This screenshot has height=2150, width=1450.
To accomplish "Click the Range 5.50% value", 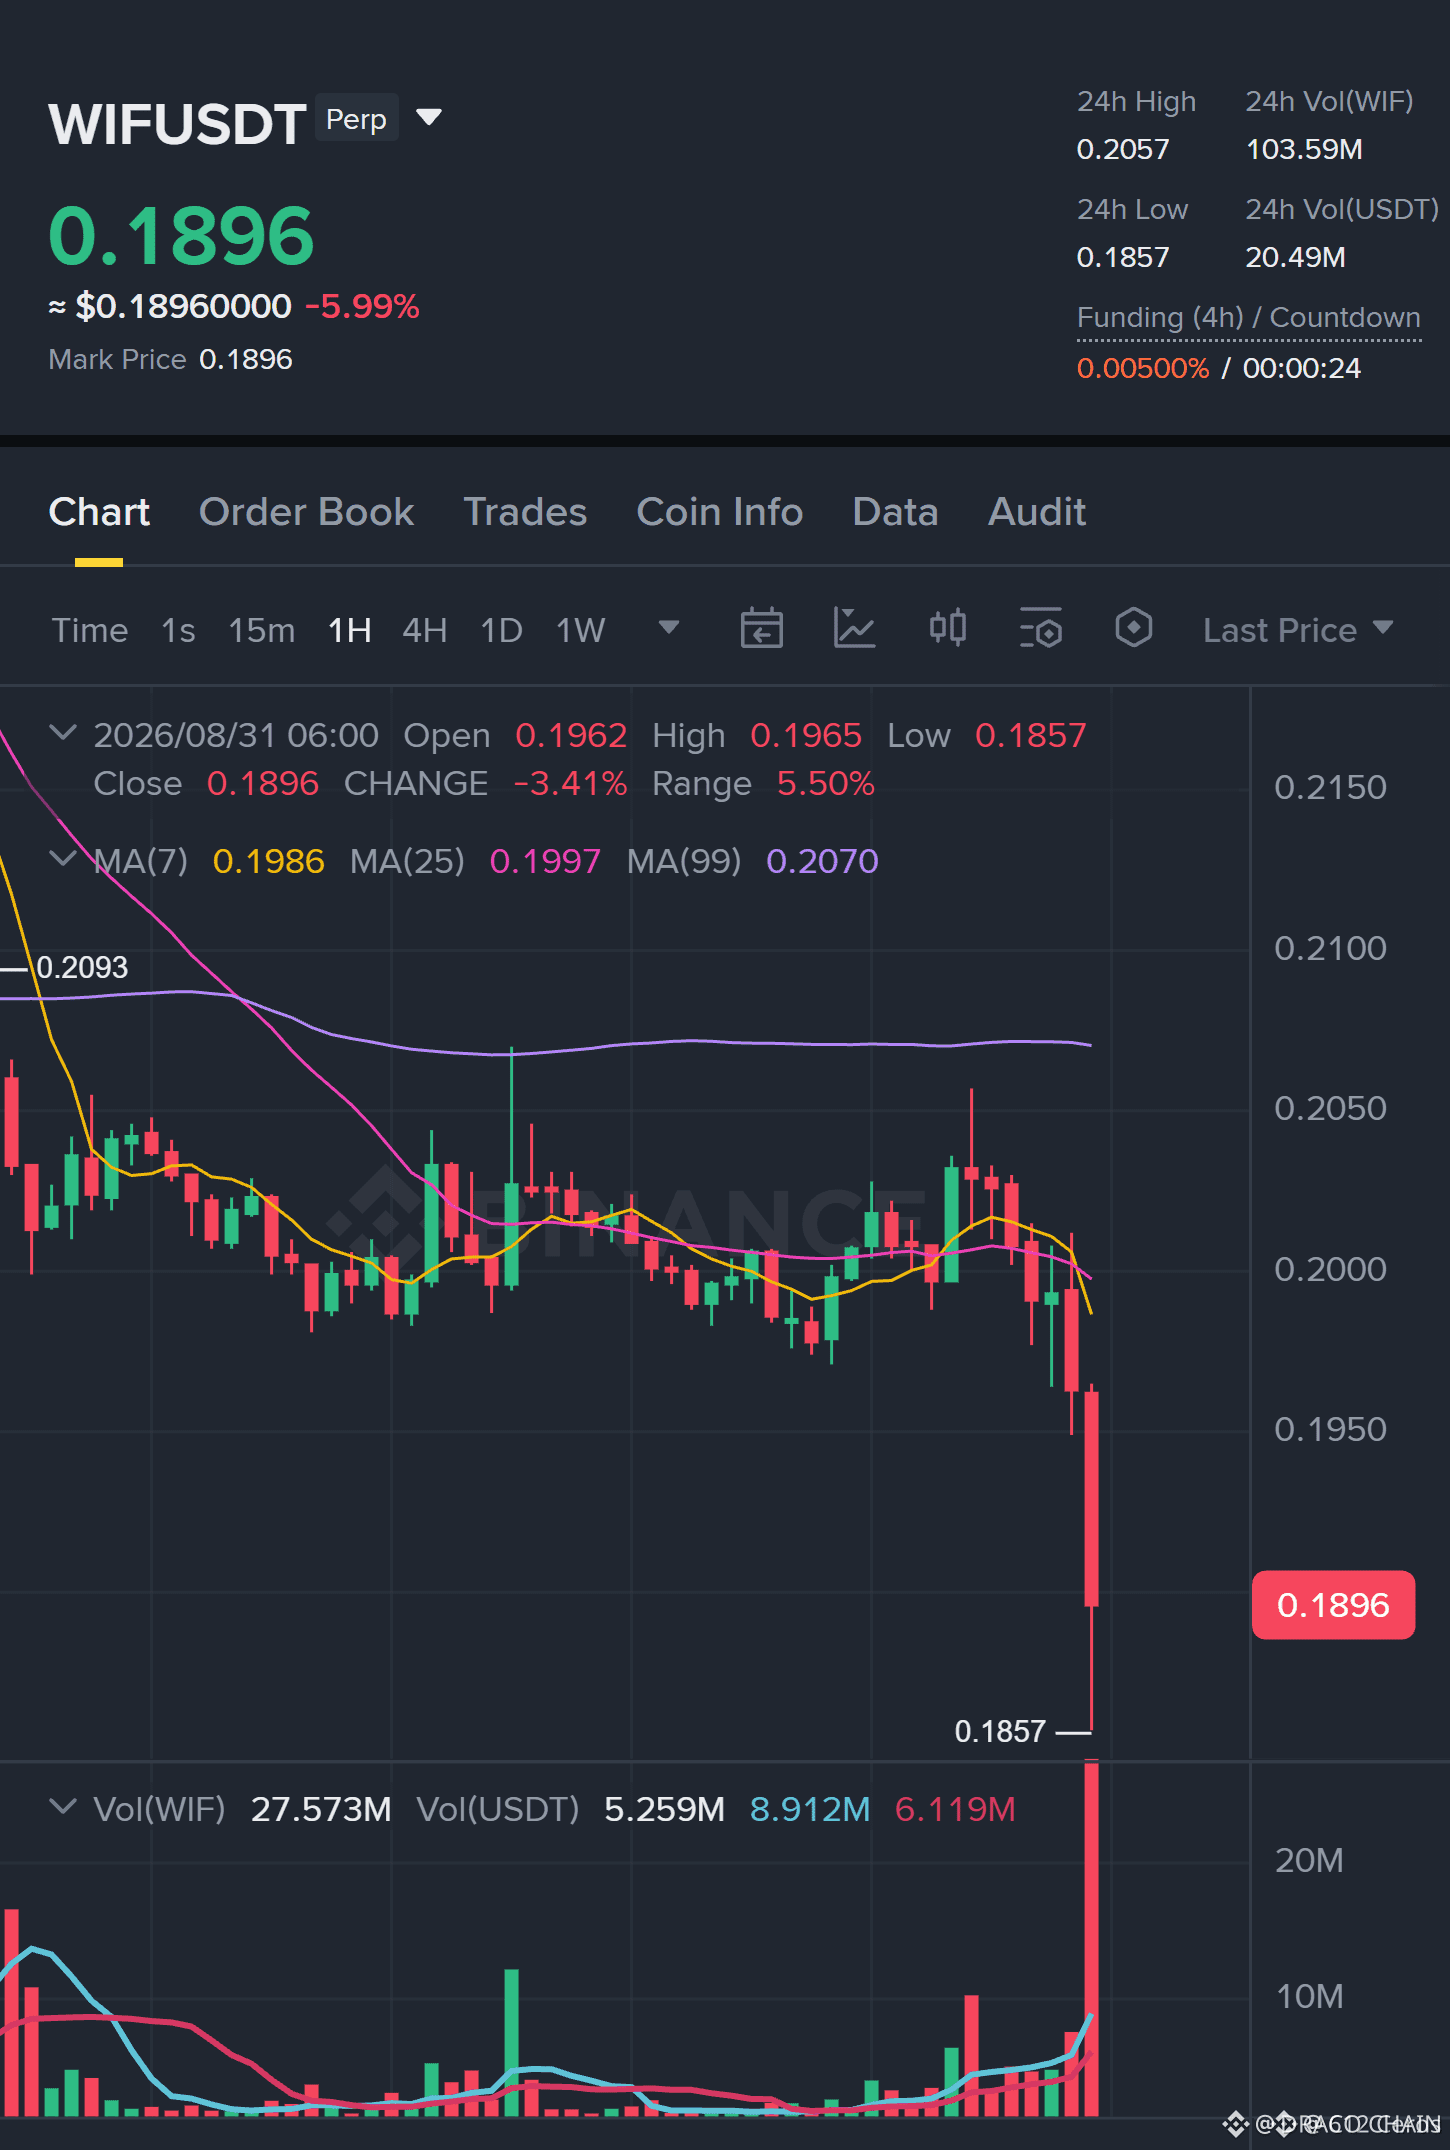I will point(825,783).
